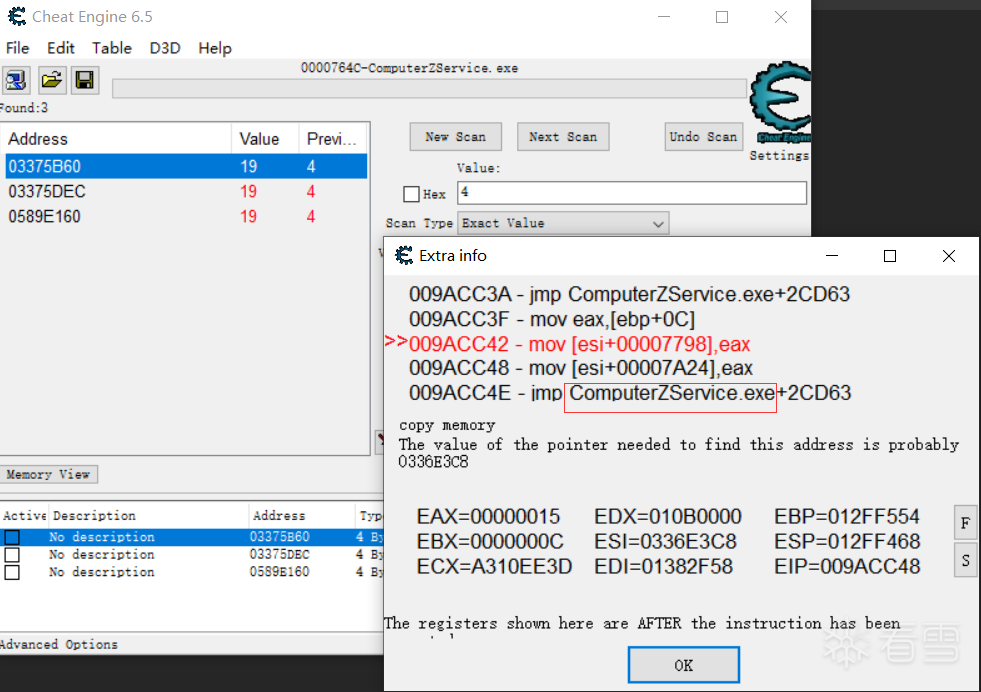Select instruction line 009ACC3A jmp
Viewport: 981px width, 692px height.
[x=629, y=294]
